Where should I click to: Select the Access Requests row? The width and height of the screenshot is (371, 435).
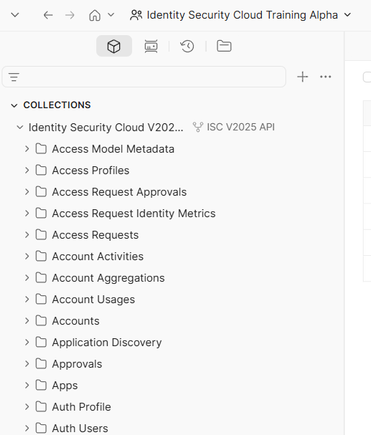click(x=172, y=235)
